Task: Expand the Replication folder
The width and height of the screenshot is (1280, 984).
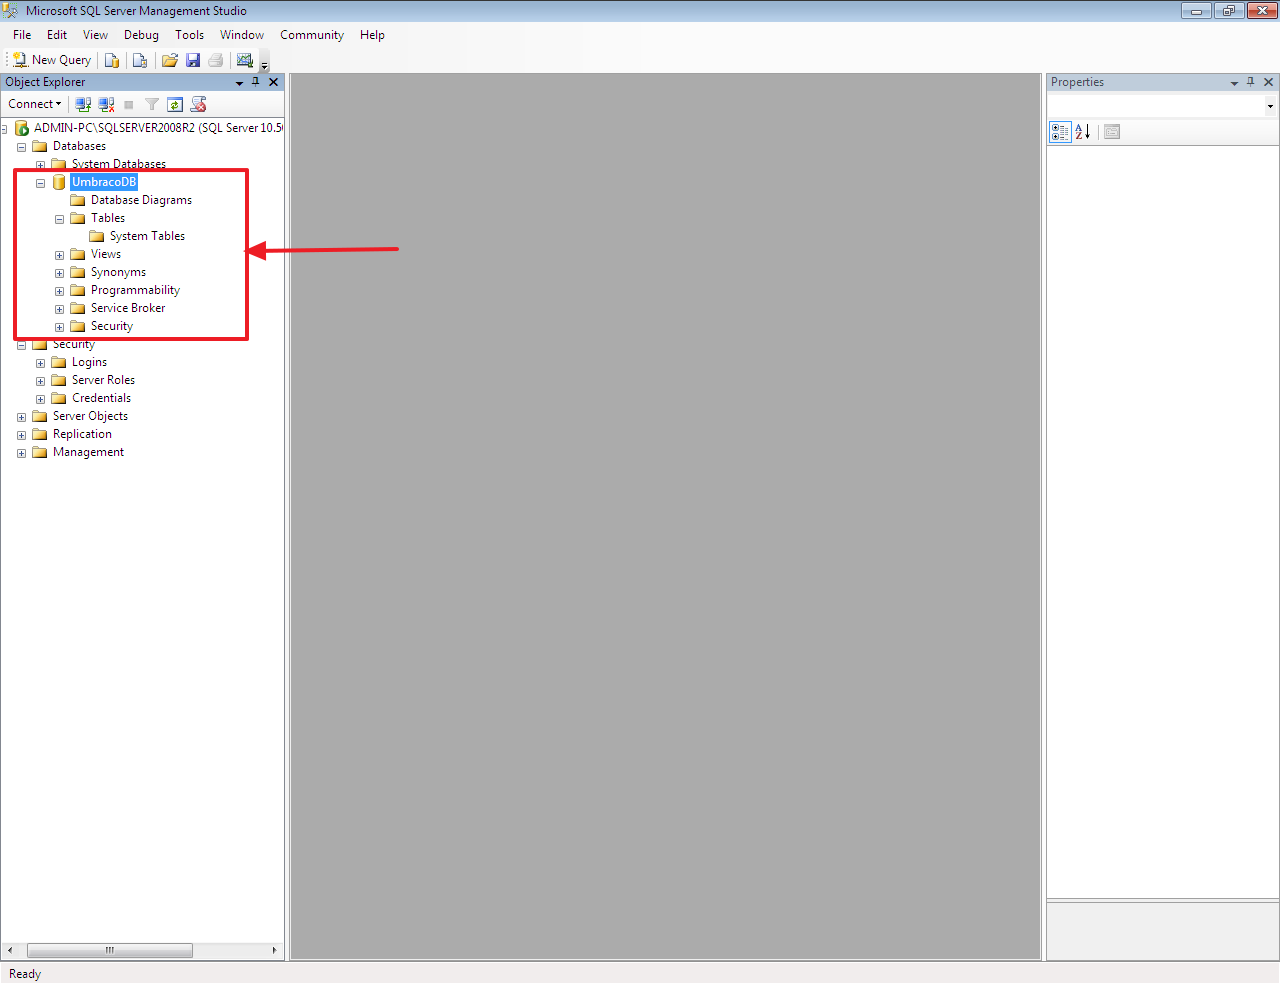Action: 21,435
